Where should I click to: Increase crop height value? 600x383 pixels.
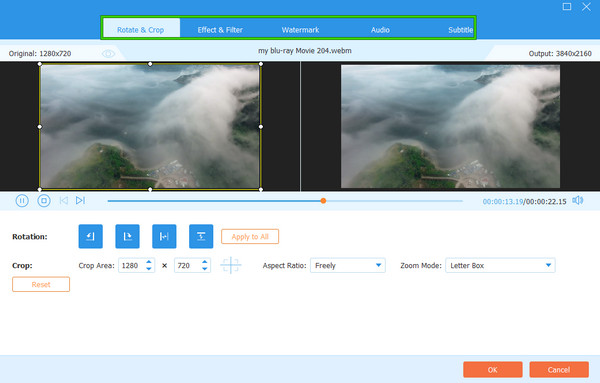click(205, 262)
